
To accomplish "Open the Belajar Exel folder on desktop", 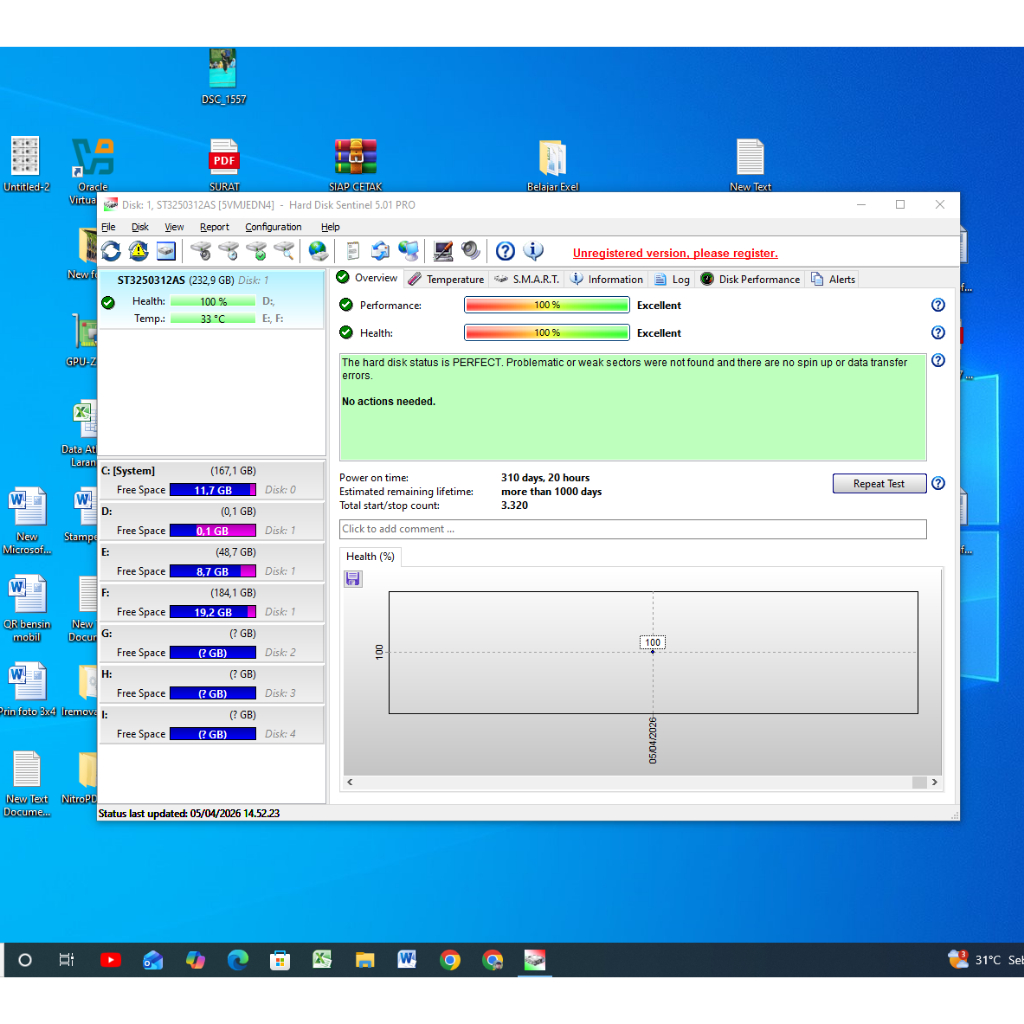I will point(552,164).
